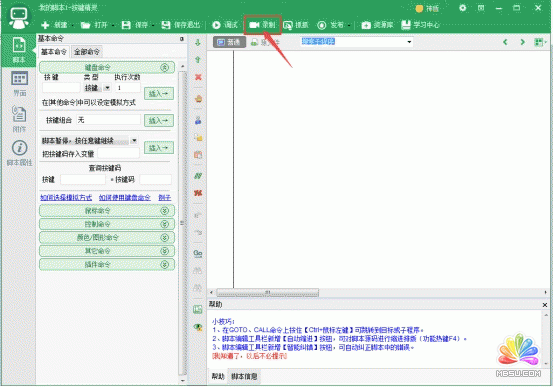This screenshot has height=387, width=553.
Task: Open the 类型 按键 dropdown
Action: coord(107,88)
